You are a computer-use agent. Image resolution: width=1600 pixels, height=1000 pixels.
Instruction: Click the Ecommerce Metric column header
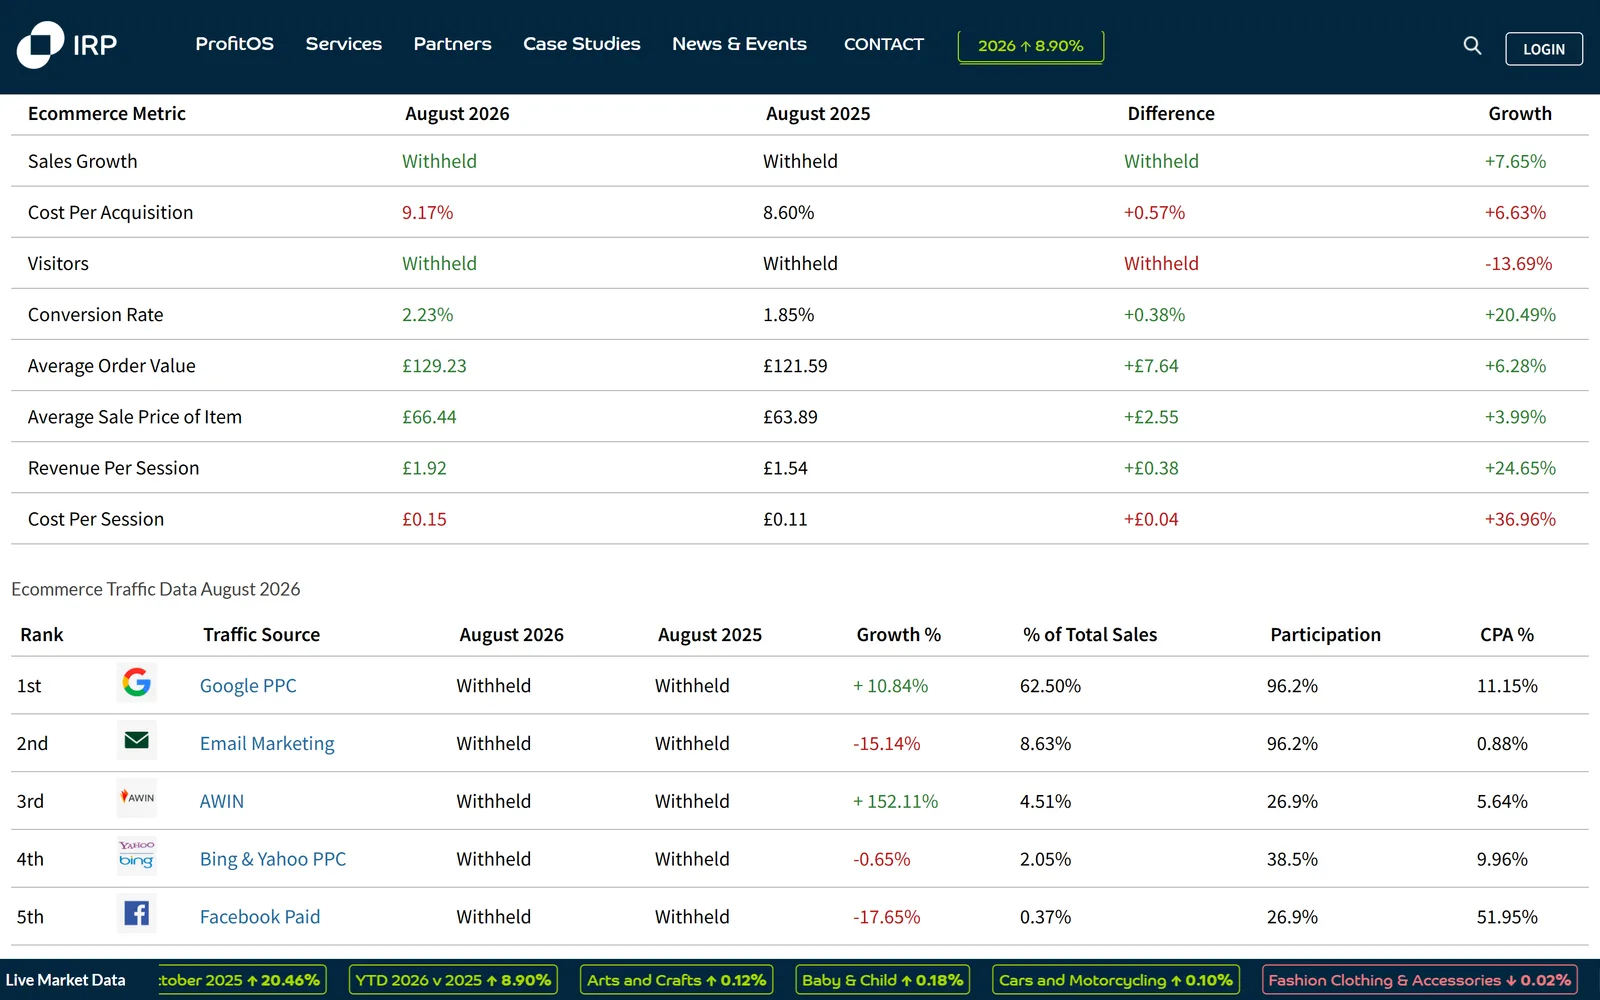click(x=107, y=114)
